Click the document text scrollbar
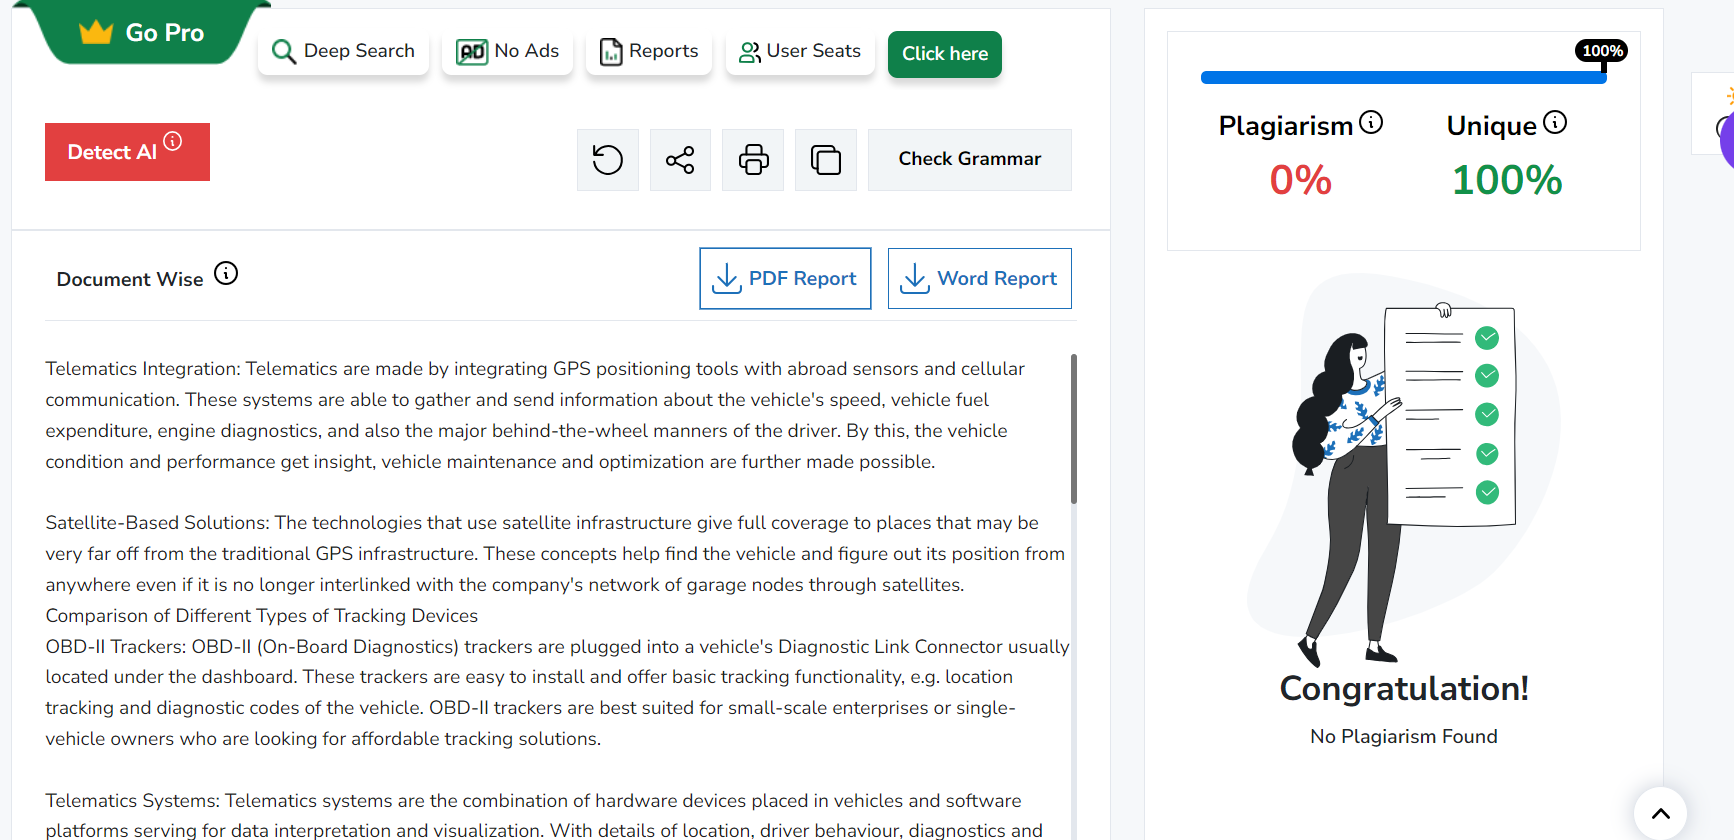This screenshot has height=840, width=1734. [1073, 430]
